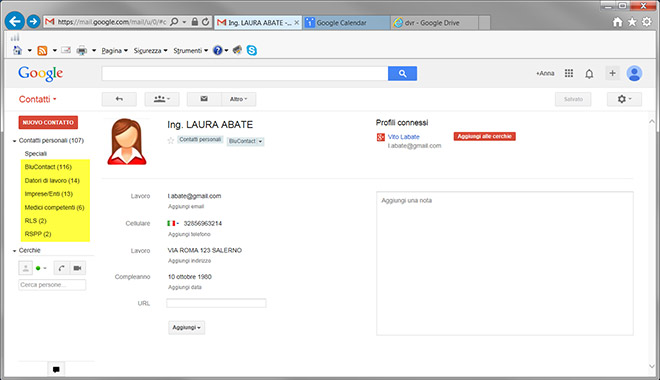This screenshot has width=660, height=380.
Task: Select Datori di lavoro (14) group
Action: 52,181
